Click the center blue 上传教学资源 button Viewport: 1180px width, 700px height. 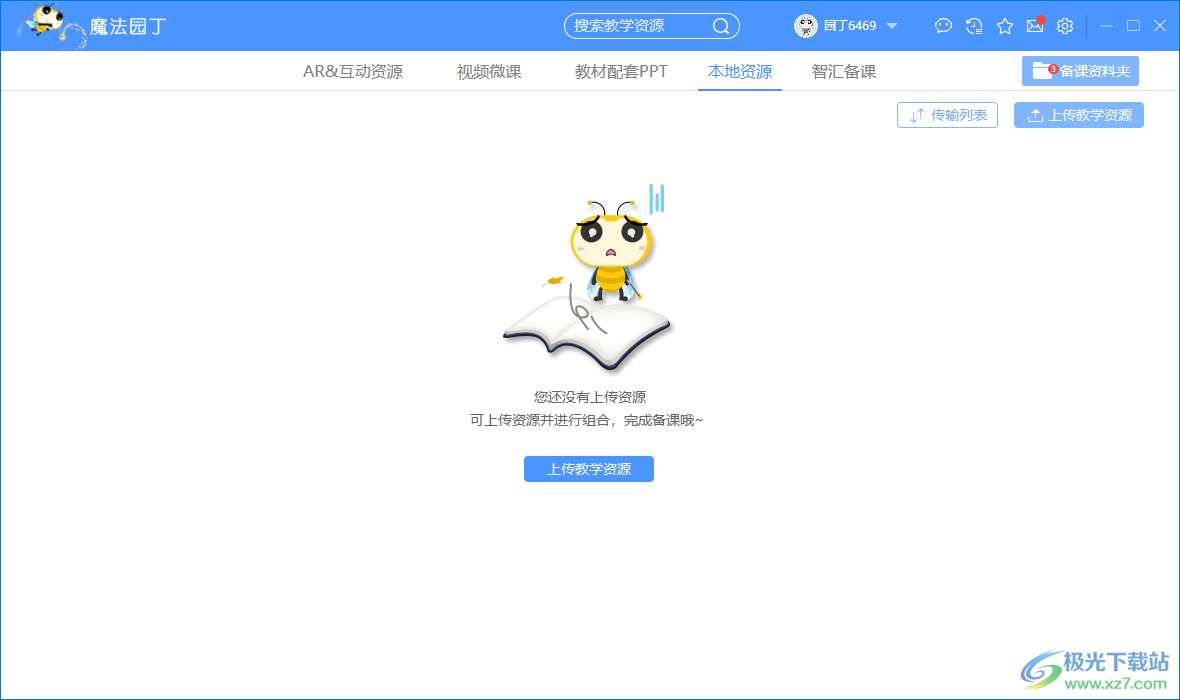[588, 468]
